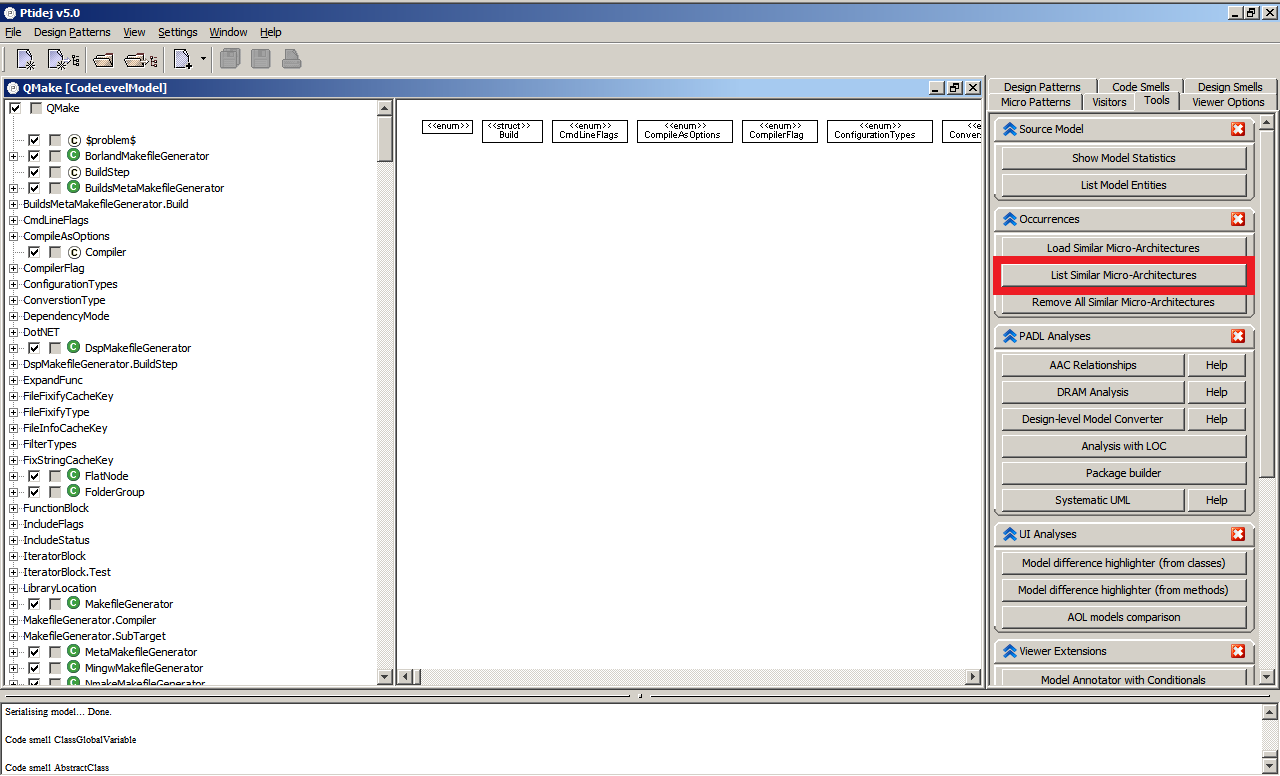The width and height of the screenshot is (1280, 776).
Task: Click the List Model Entities button
Action: [1122, 184]
